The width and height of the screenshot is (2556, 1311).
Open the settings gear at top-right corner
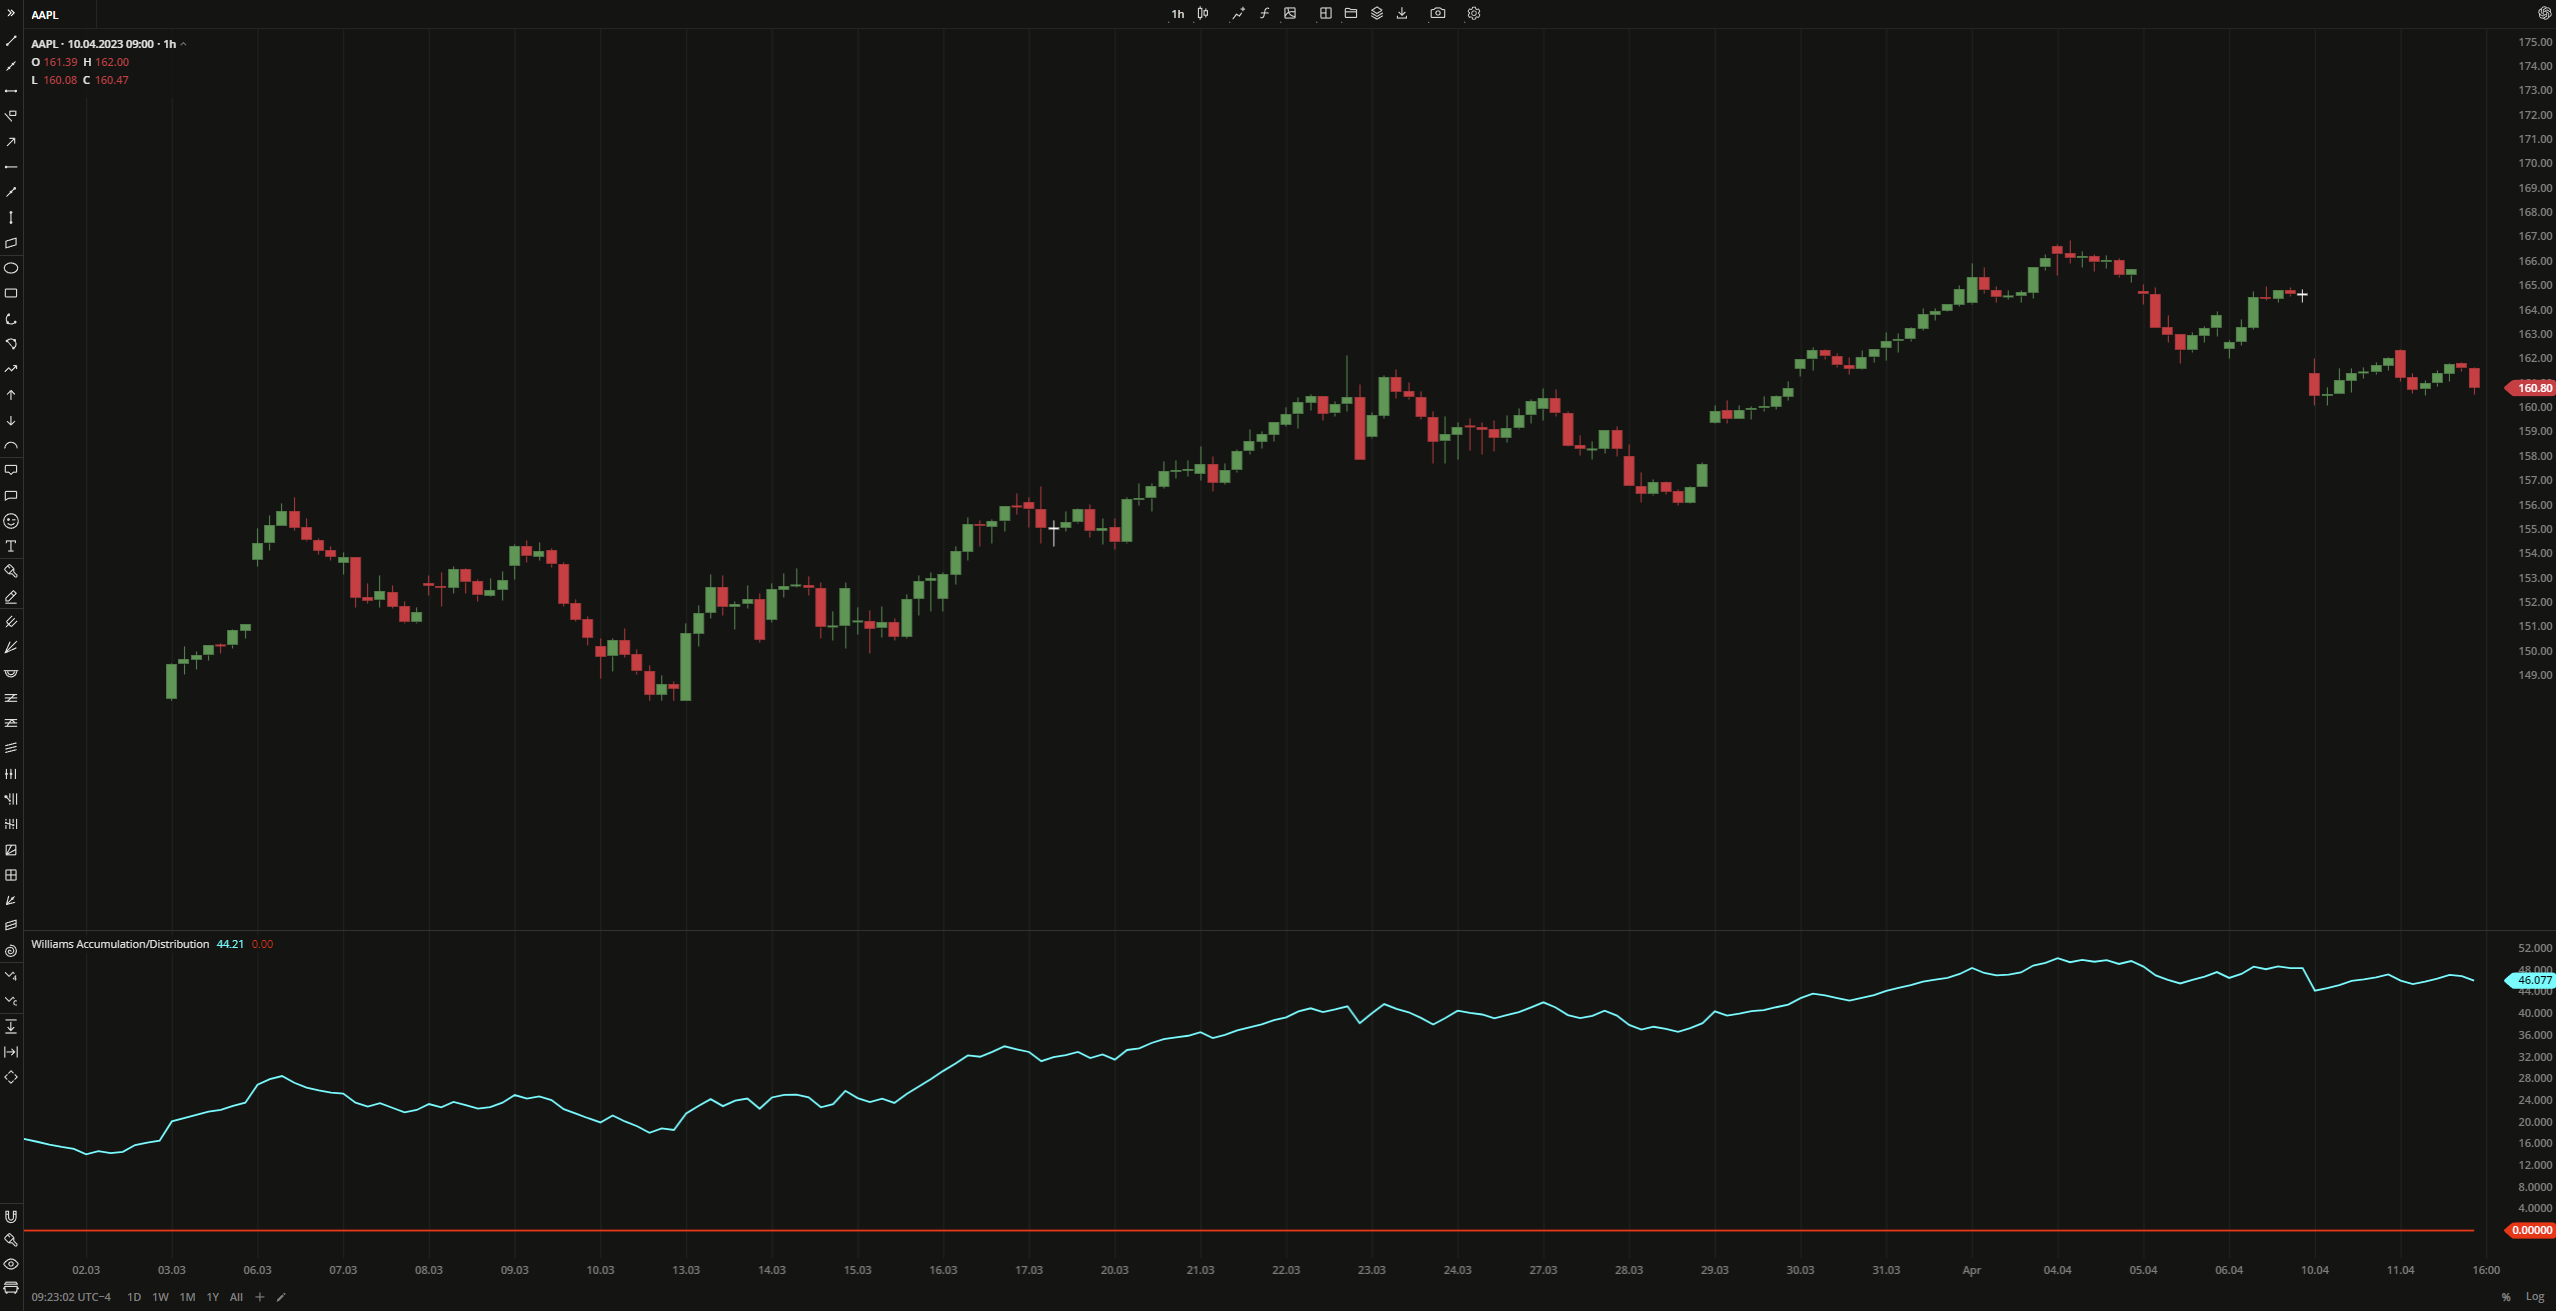tap(2545, 14)
